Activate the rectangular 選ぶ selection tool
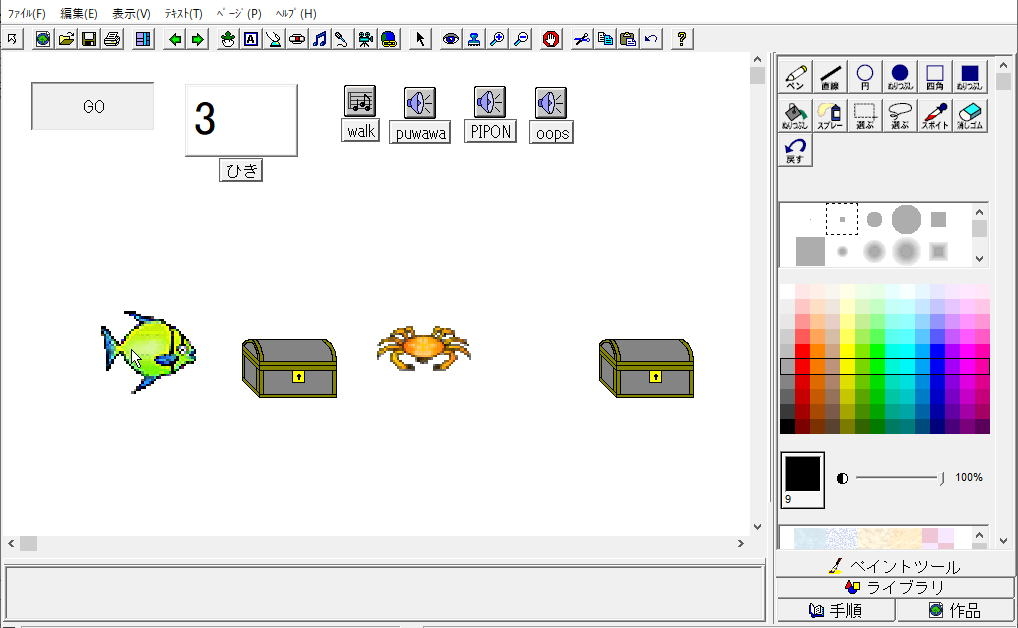 coord(865,116)
